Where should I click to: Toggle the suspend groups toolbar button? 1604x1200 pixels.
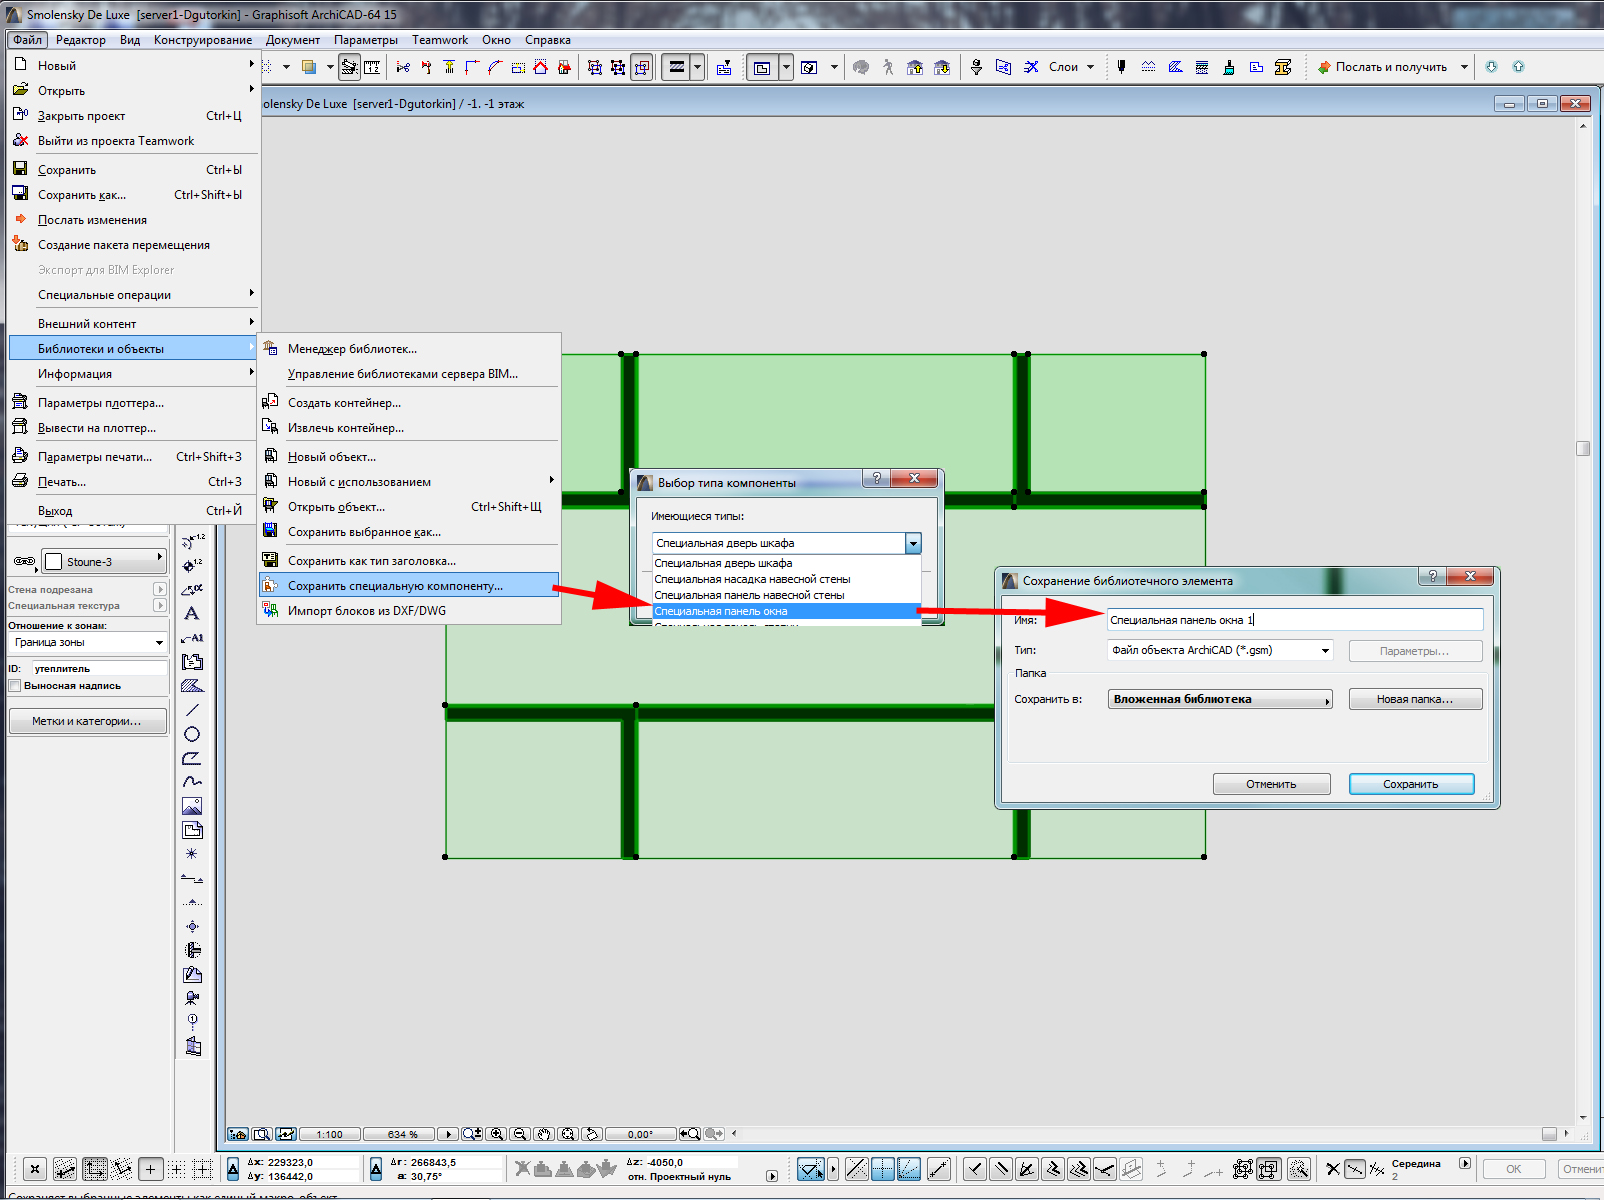click(x=642, y=67)
